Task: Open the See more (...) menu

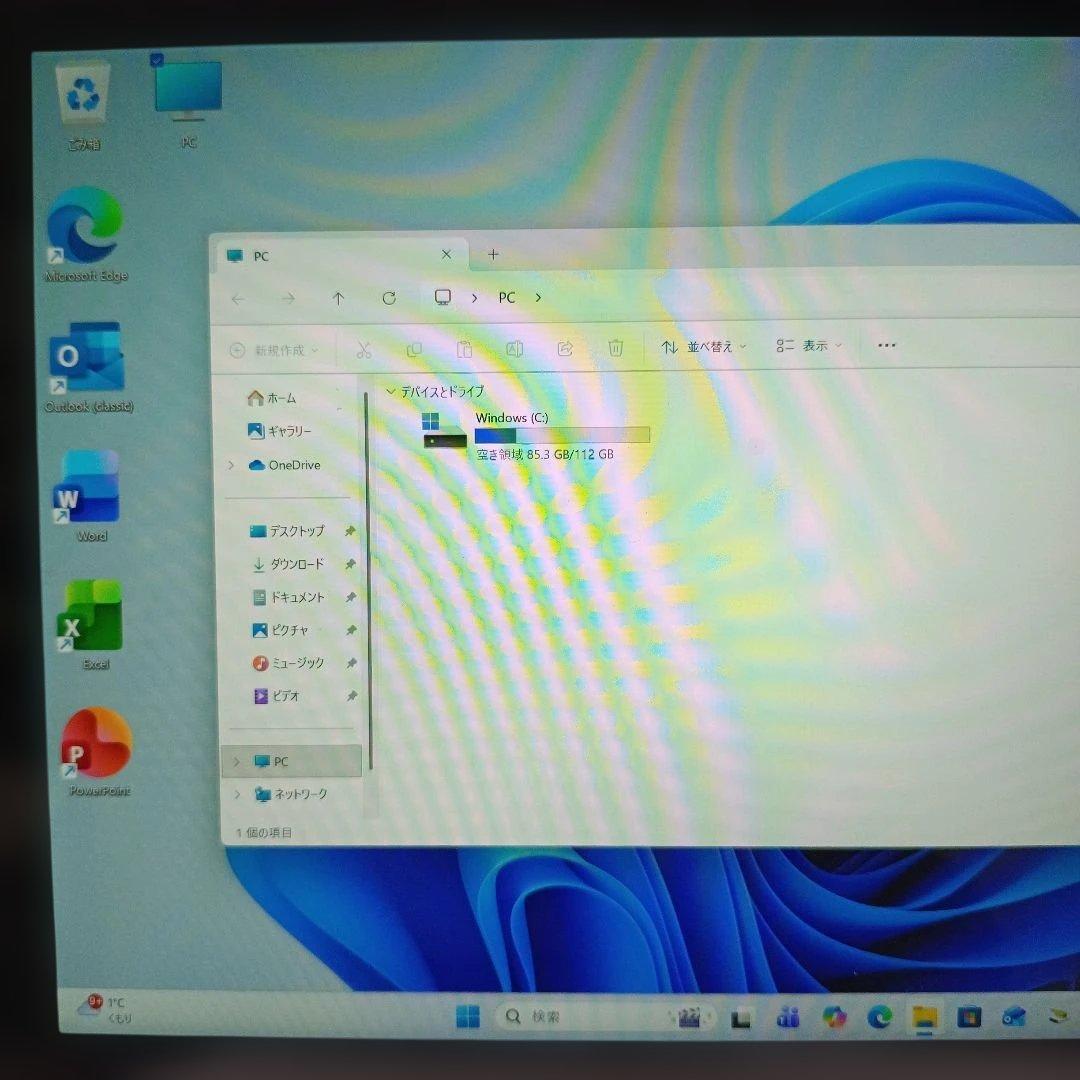Action: (x=885, y=345)
